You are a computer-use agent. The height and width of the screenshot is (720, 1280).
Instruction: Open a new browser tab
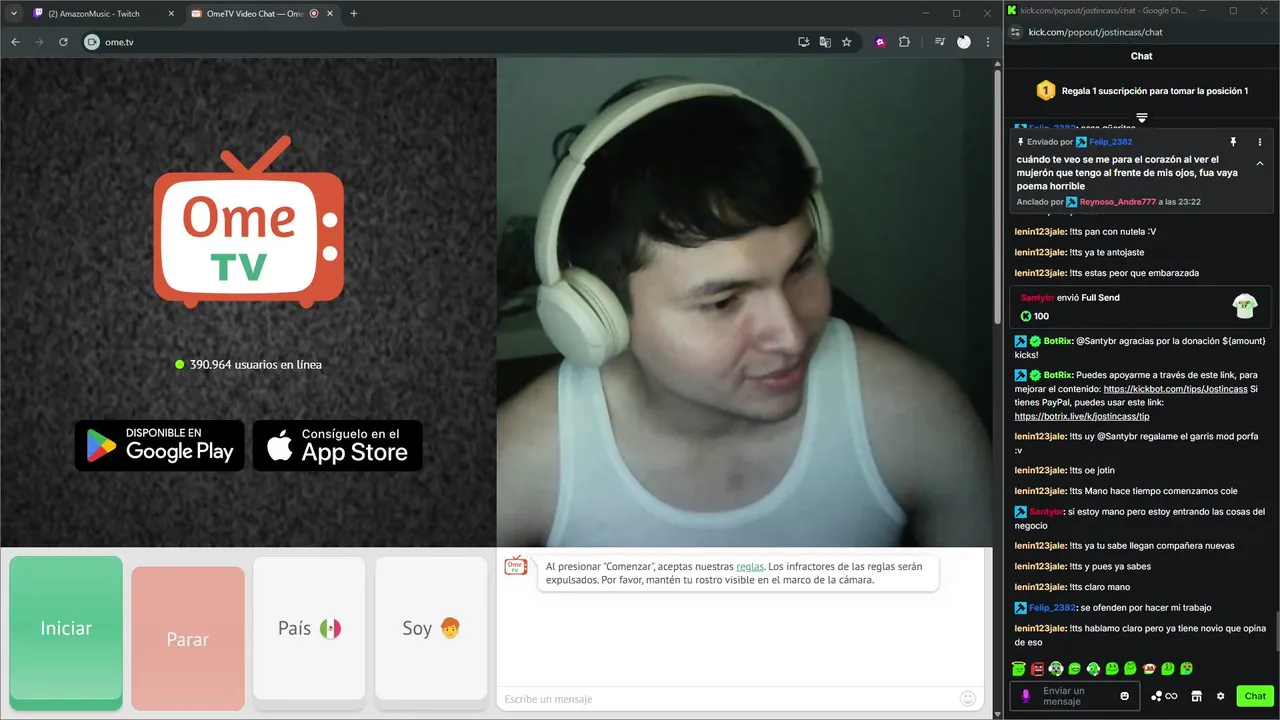tap(354, 14)
